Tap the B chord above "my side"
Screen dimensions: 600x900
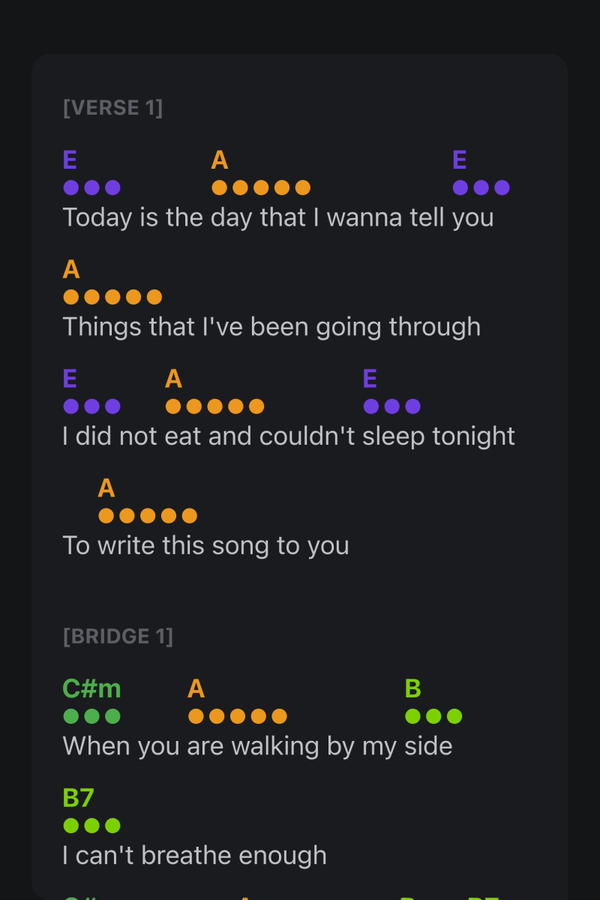(413, 688)
